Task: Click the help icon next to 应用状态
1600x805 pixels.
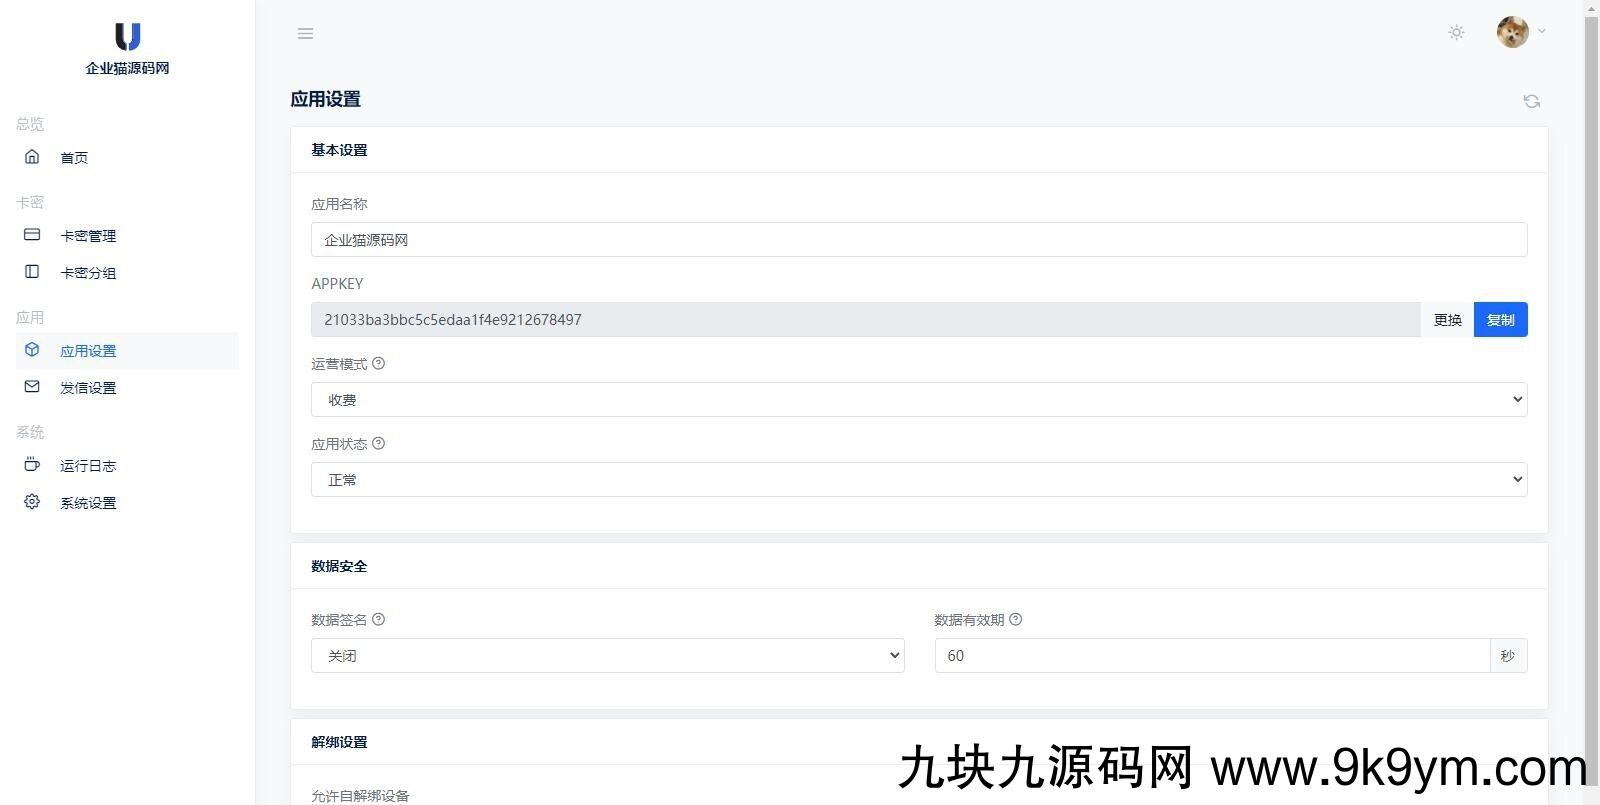Action: [379, 444]
